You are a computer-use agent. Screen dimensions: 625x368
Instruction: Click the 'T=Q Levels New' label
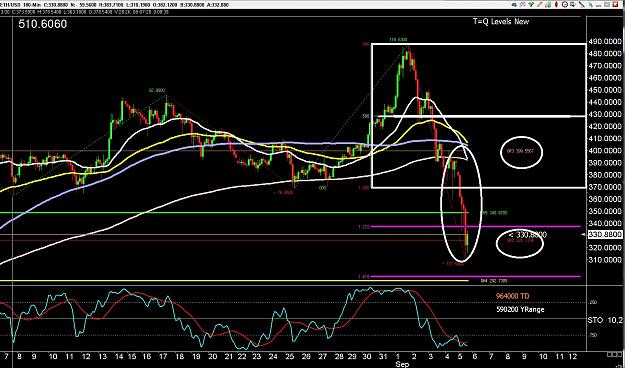(501, 22)
